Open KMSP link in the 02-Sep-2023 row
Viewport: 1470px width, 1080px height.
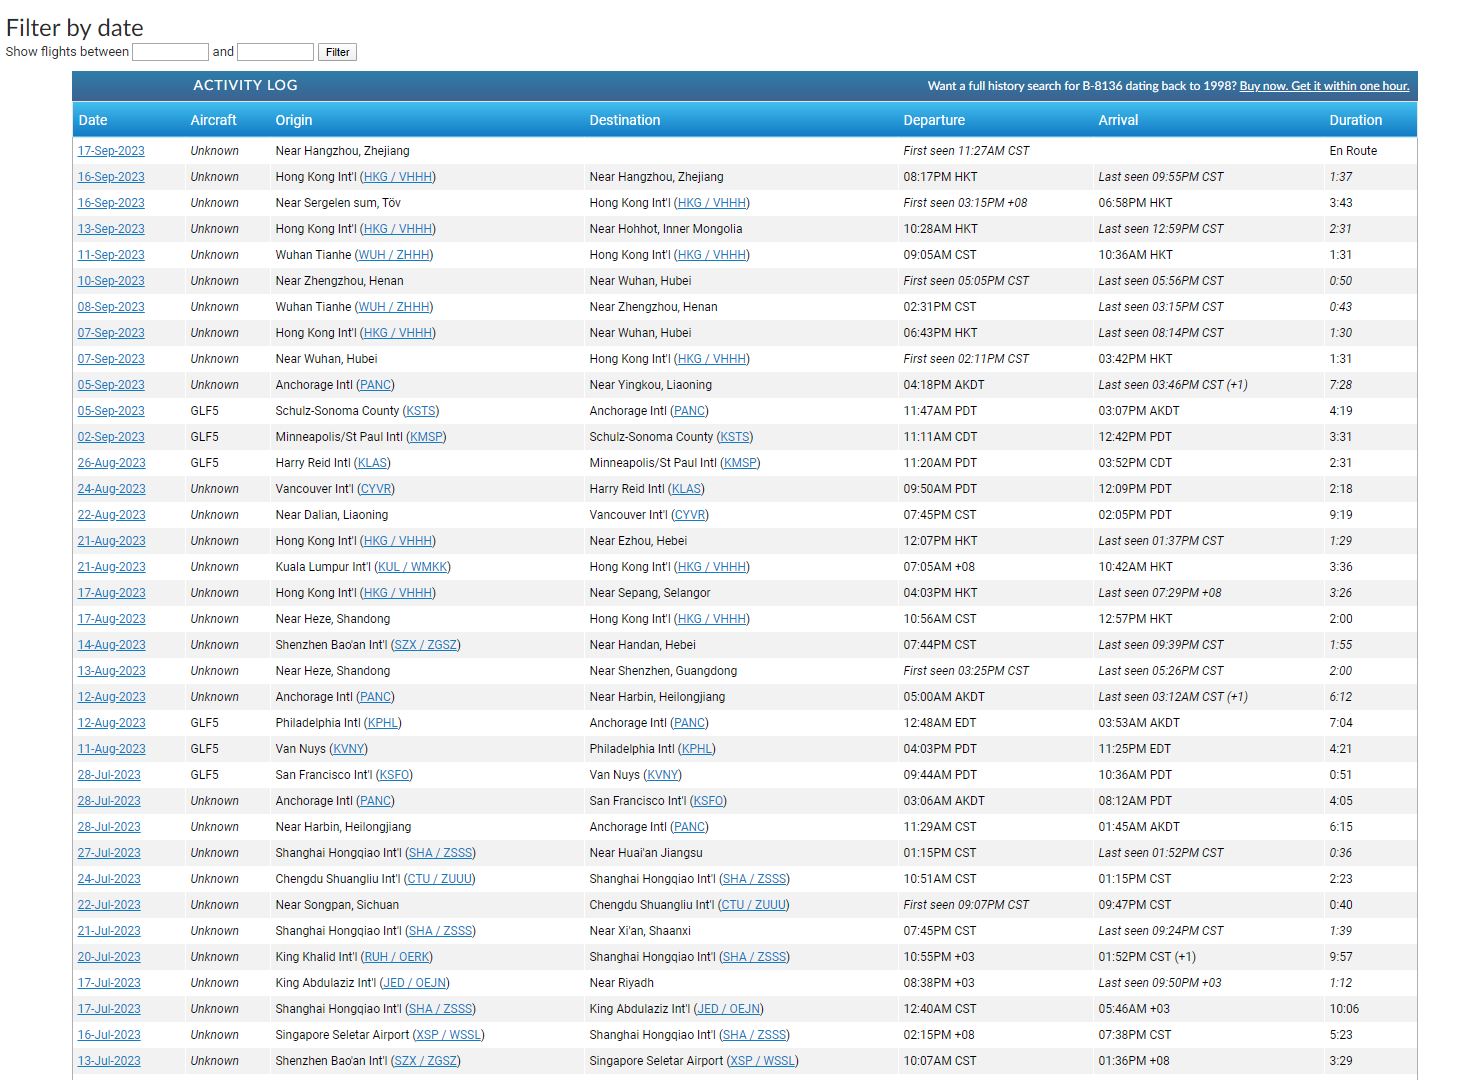tap(427, 437)
